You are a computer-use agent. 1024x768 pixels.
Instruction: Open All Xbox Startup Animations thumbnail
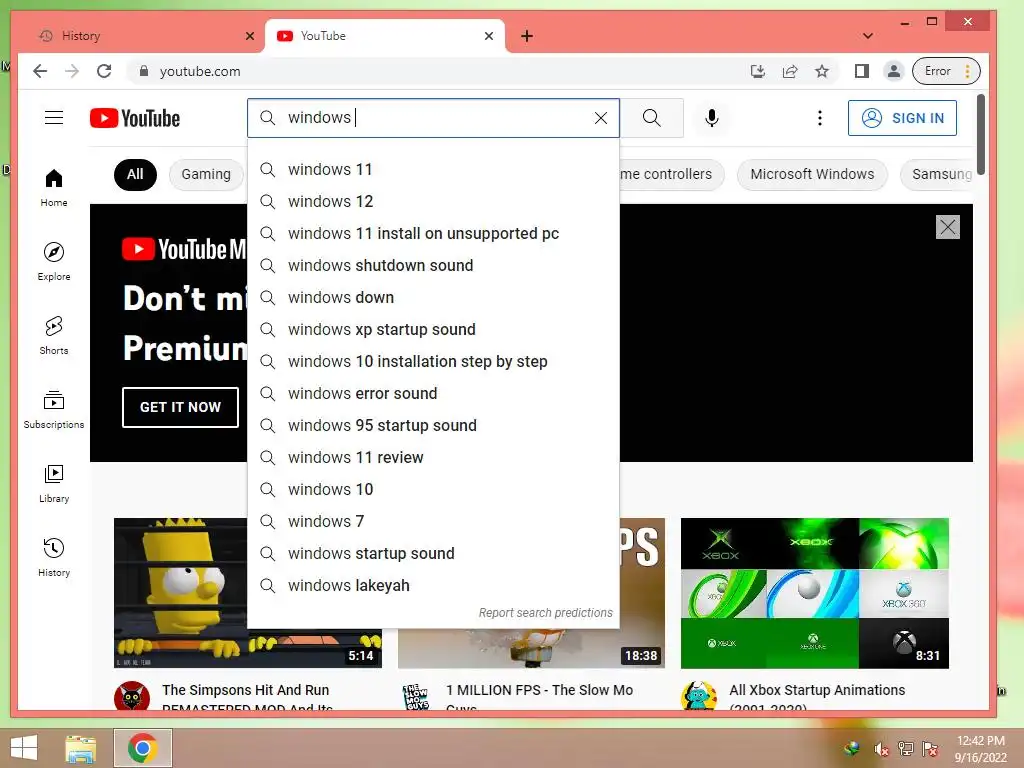point(814,593)
